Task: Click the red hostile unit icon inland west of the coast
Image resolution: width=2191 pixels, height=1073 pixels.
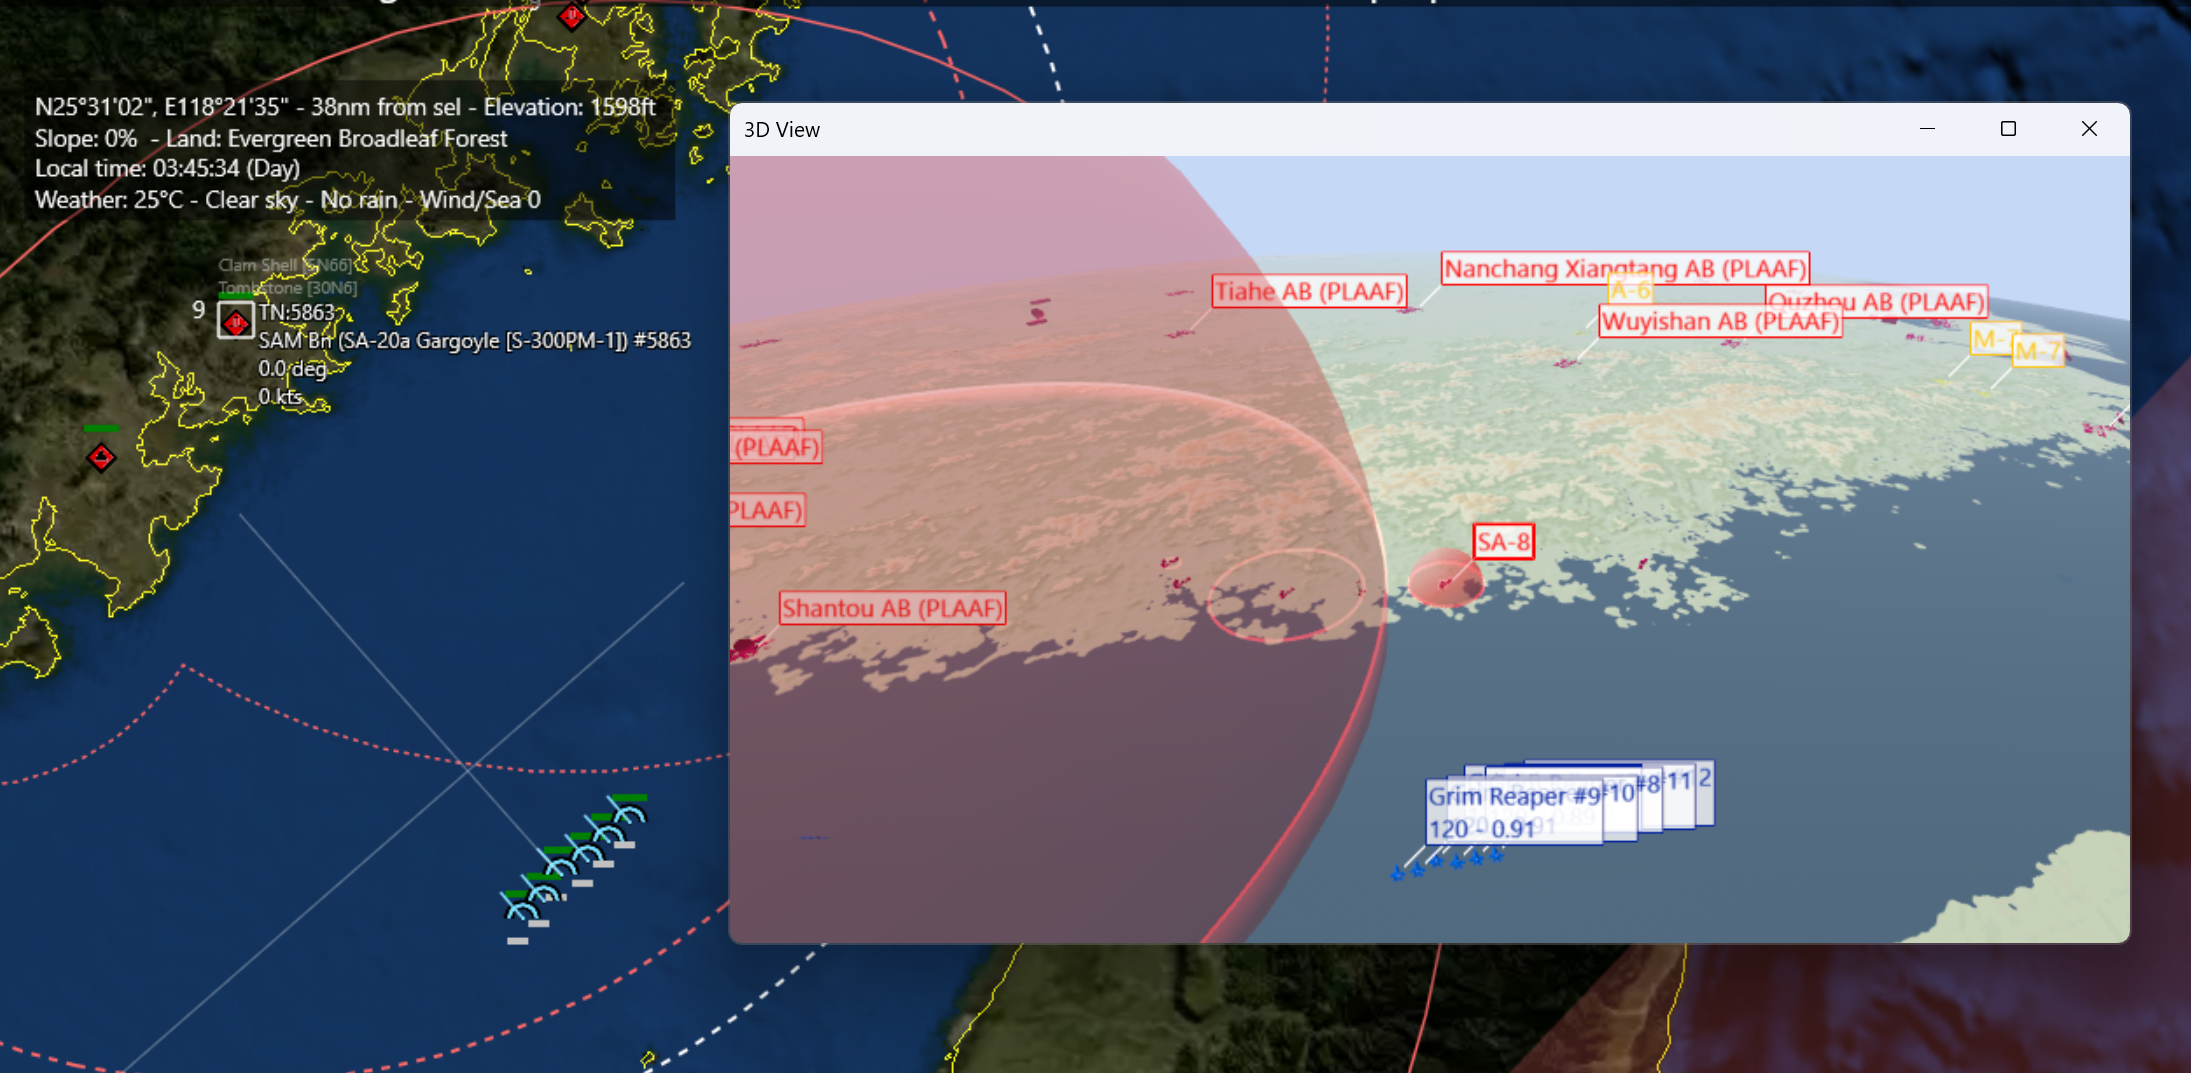Action: coord(101,458)
